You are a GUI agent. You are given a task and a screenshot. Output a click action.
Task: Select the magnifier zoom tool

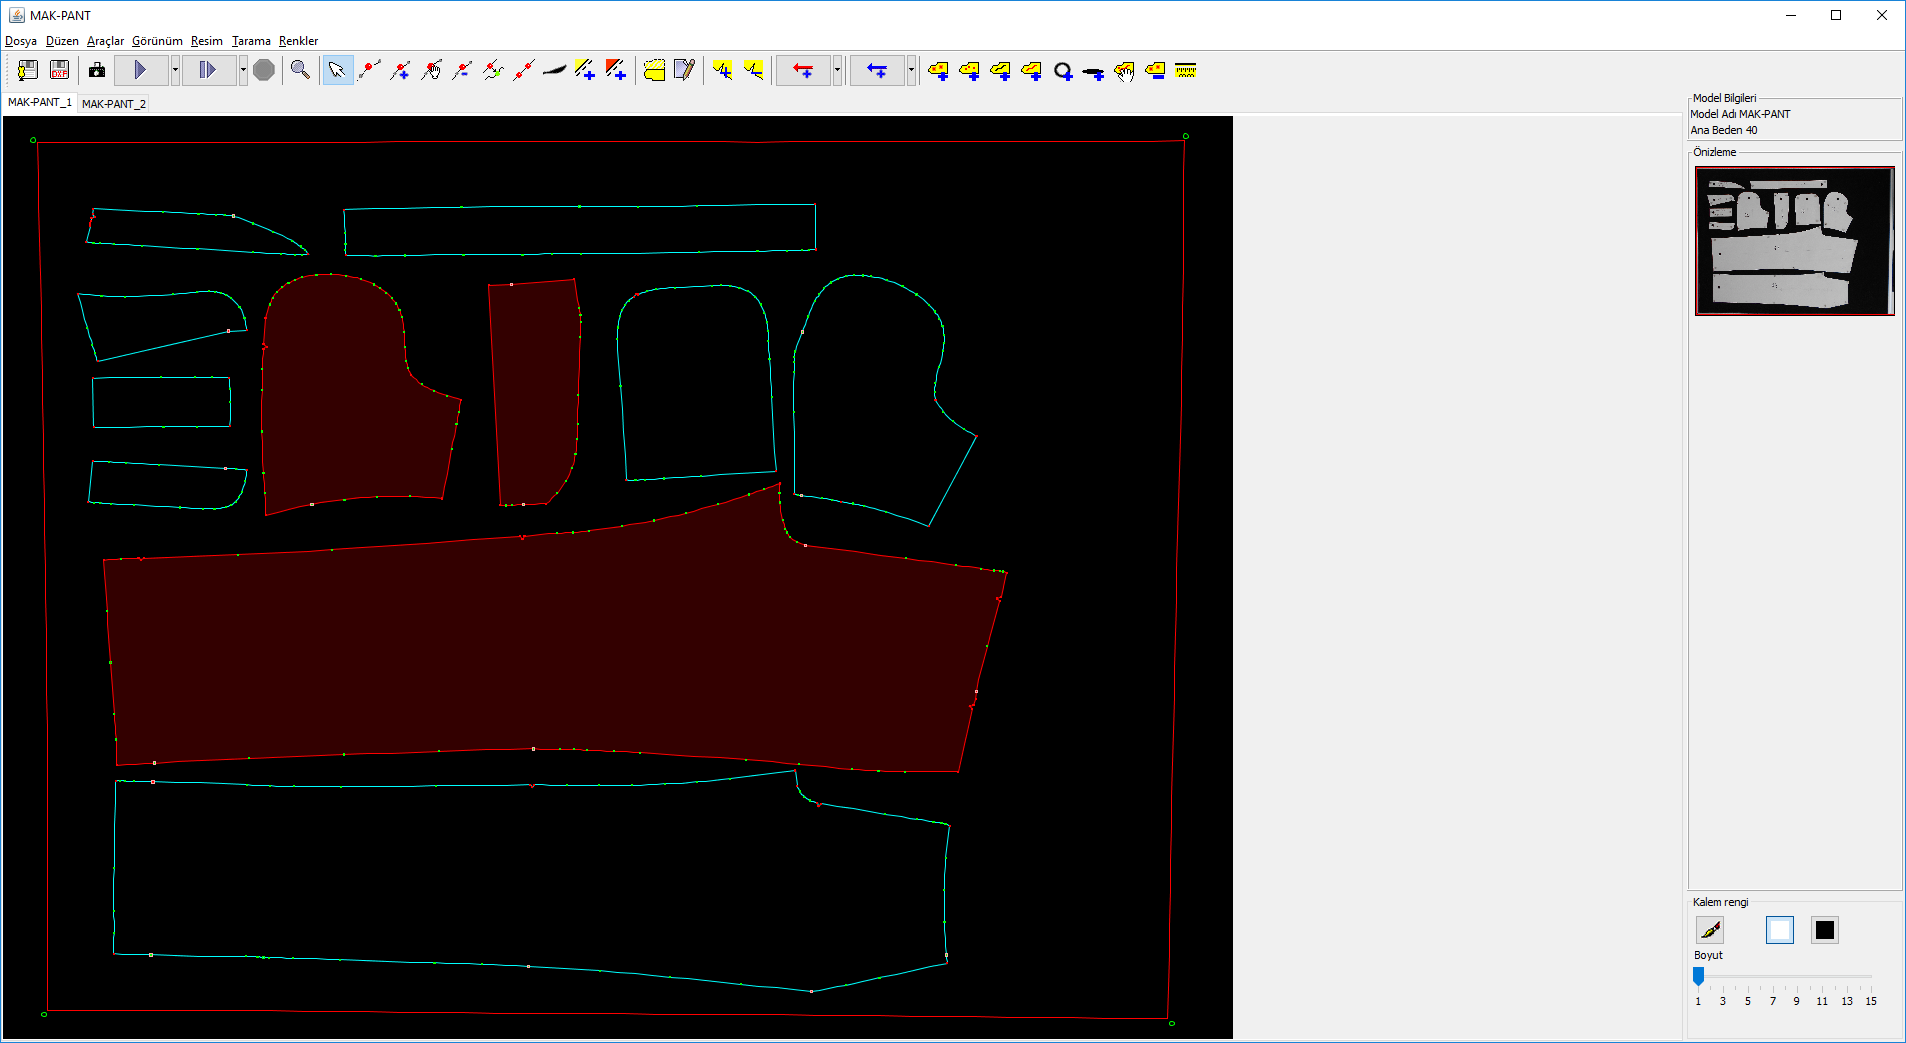click(300, 70)
